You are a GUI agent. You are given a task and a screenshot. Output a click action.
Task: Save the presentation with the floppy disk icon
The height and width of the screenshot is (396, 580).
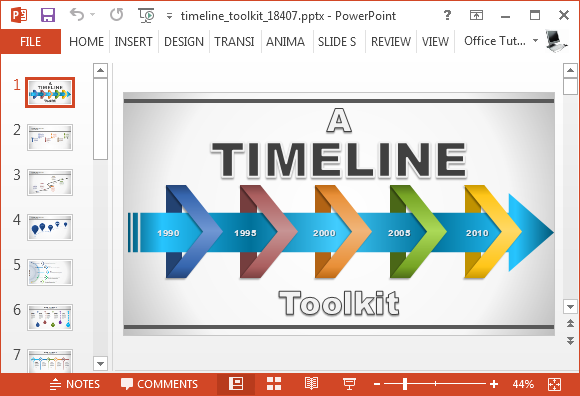(48, 16)
